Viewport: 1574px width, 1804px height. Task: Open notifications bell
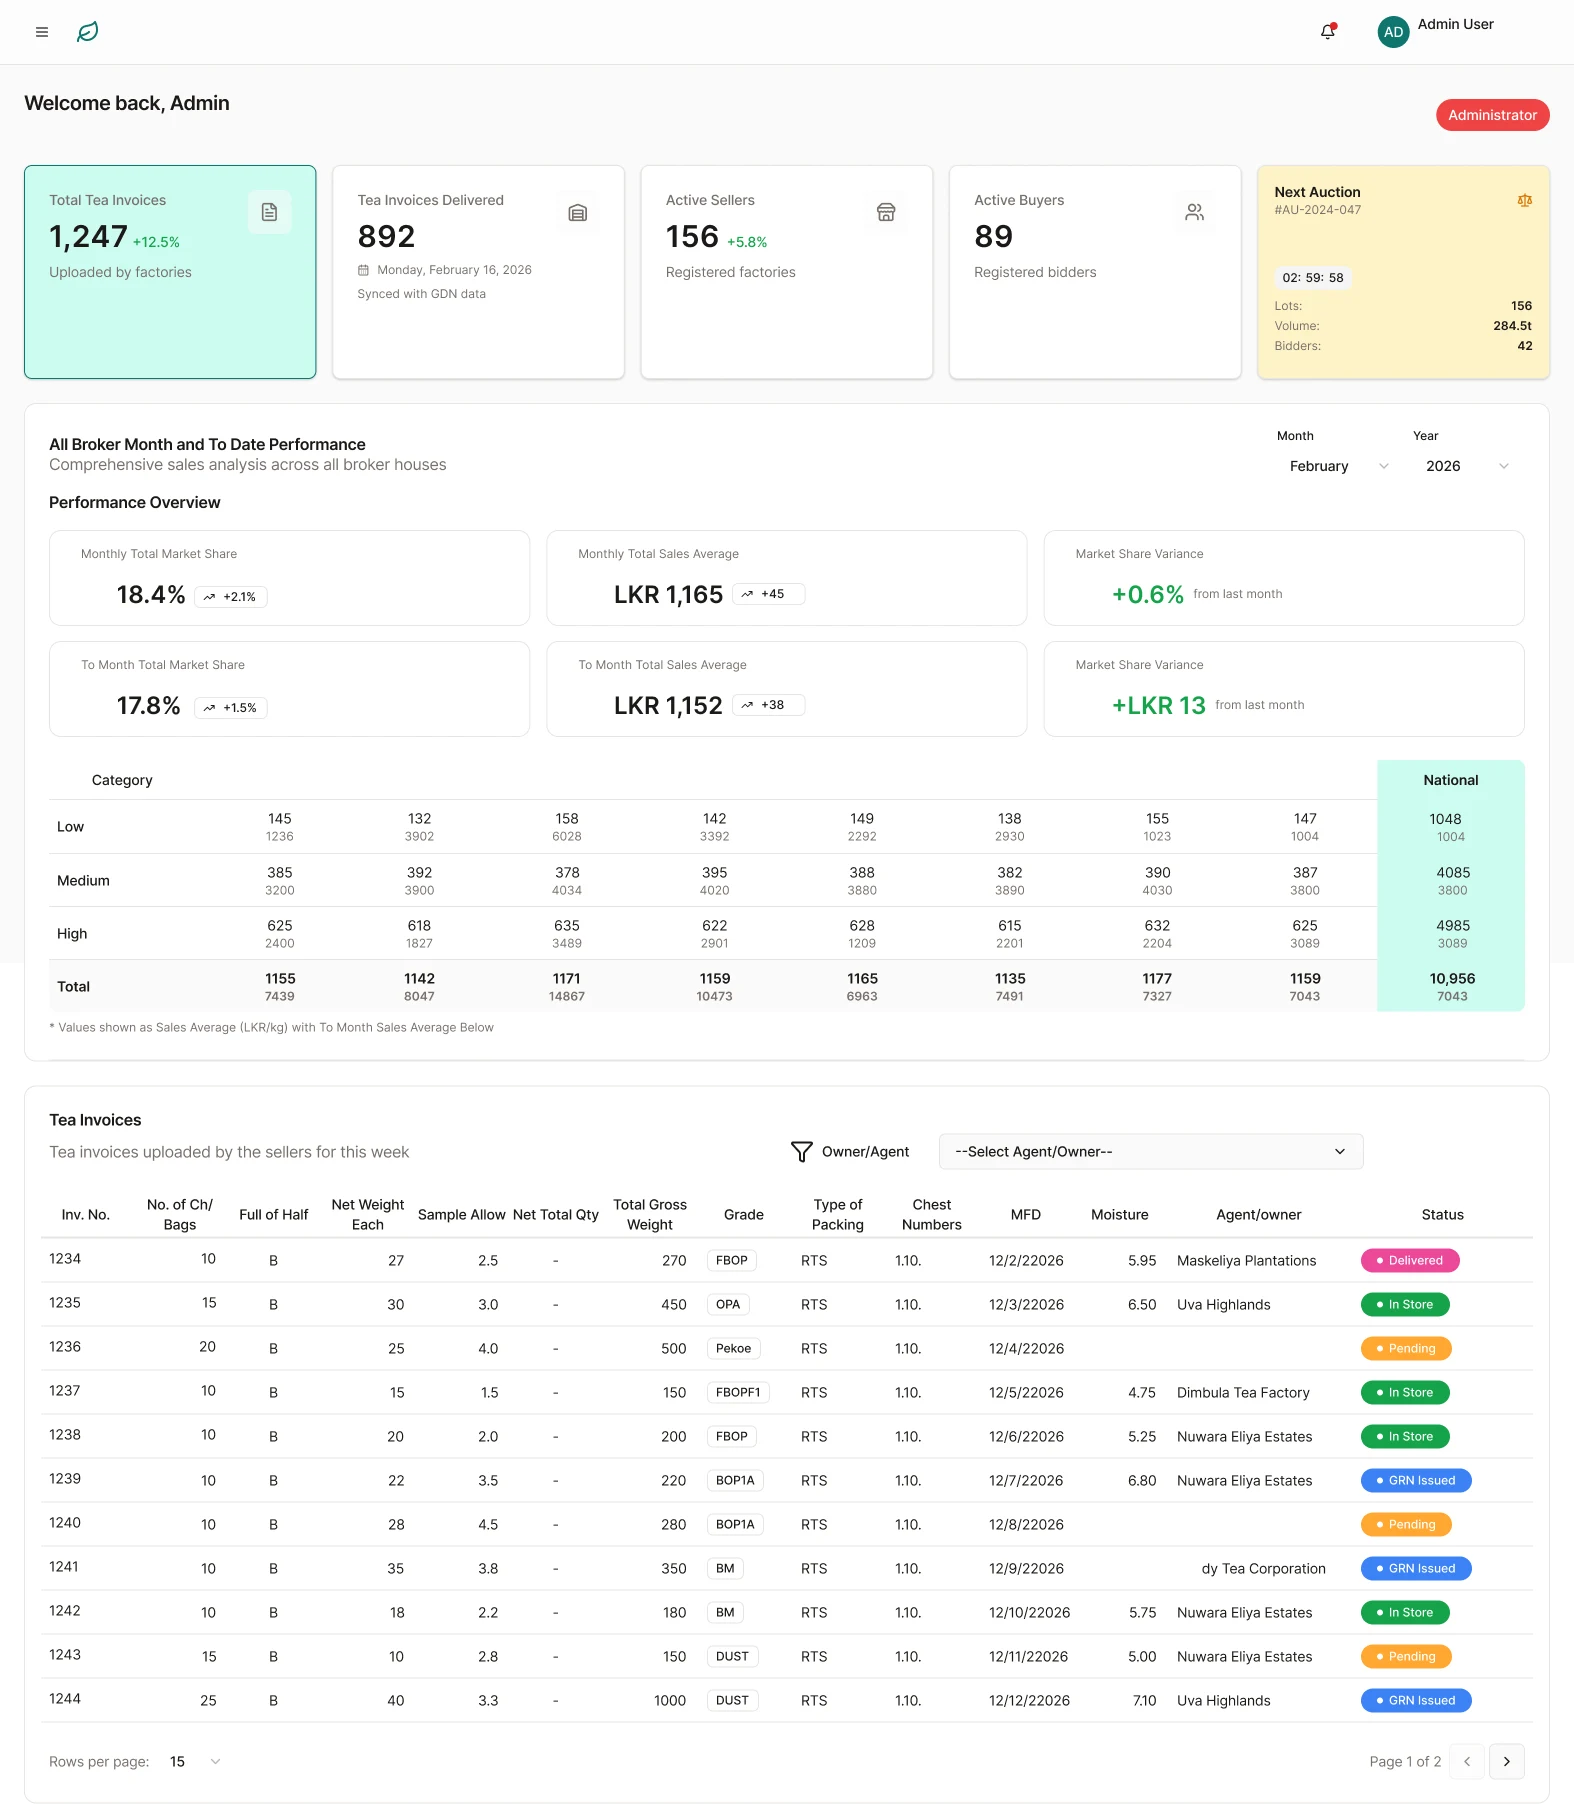(1328, 32)
